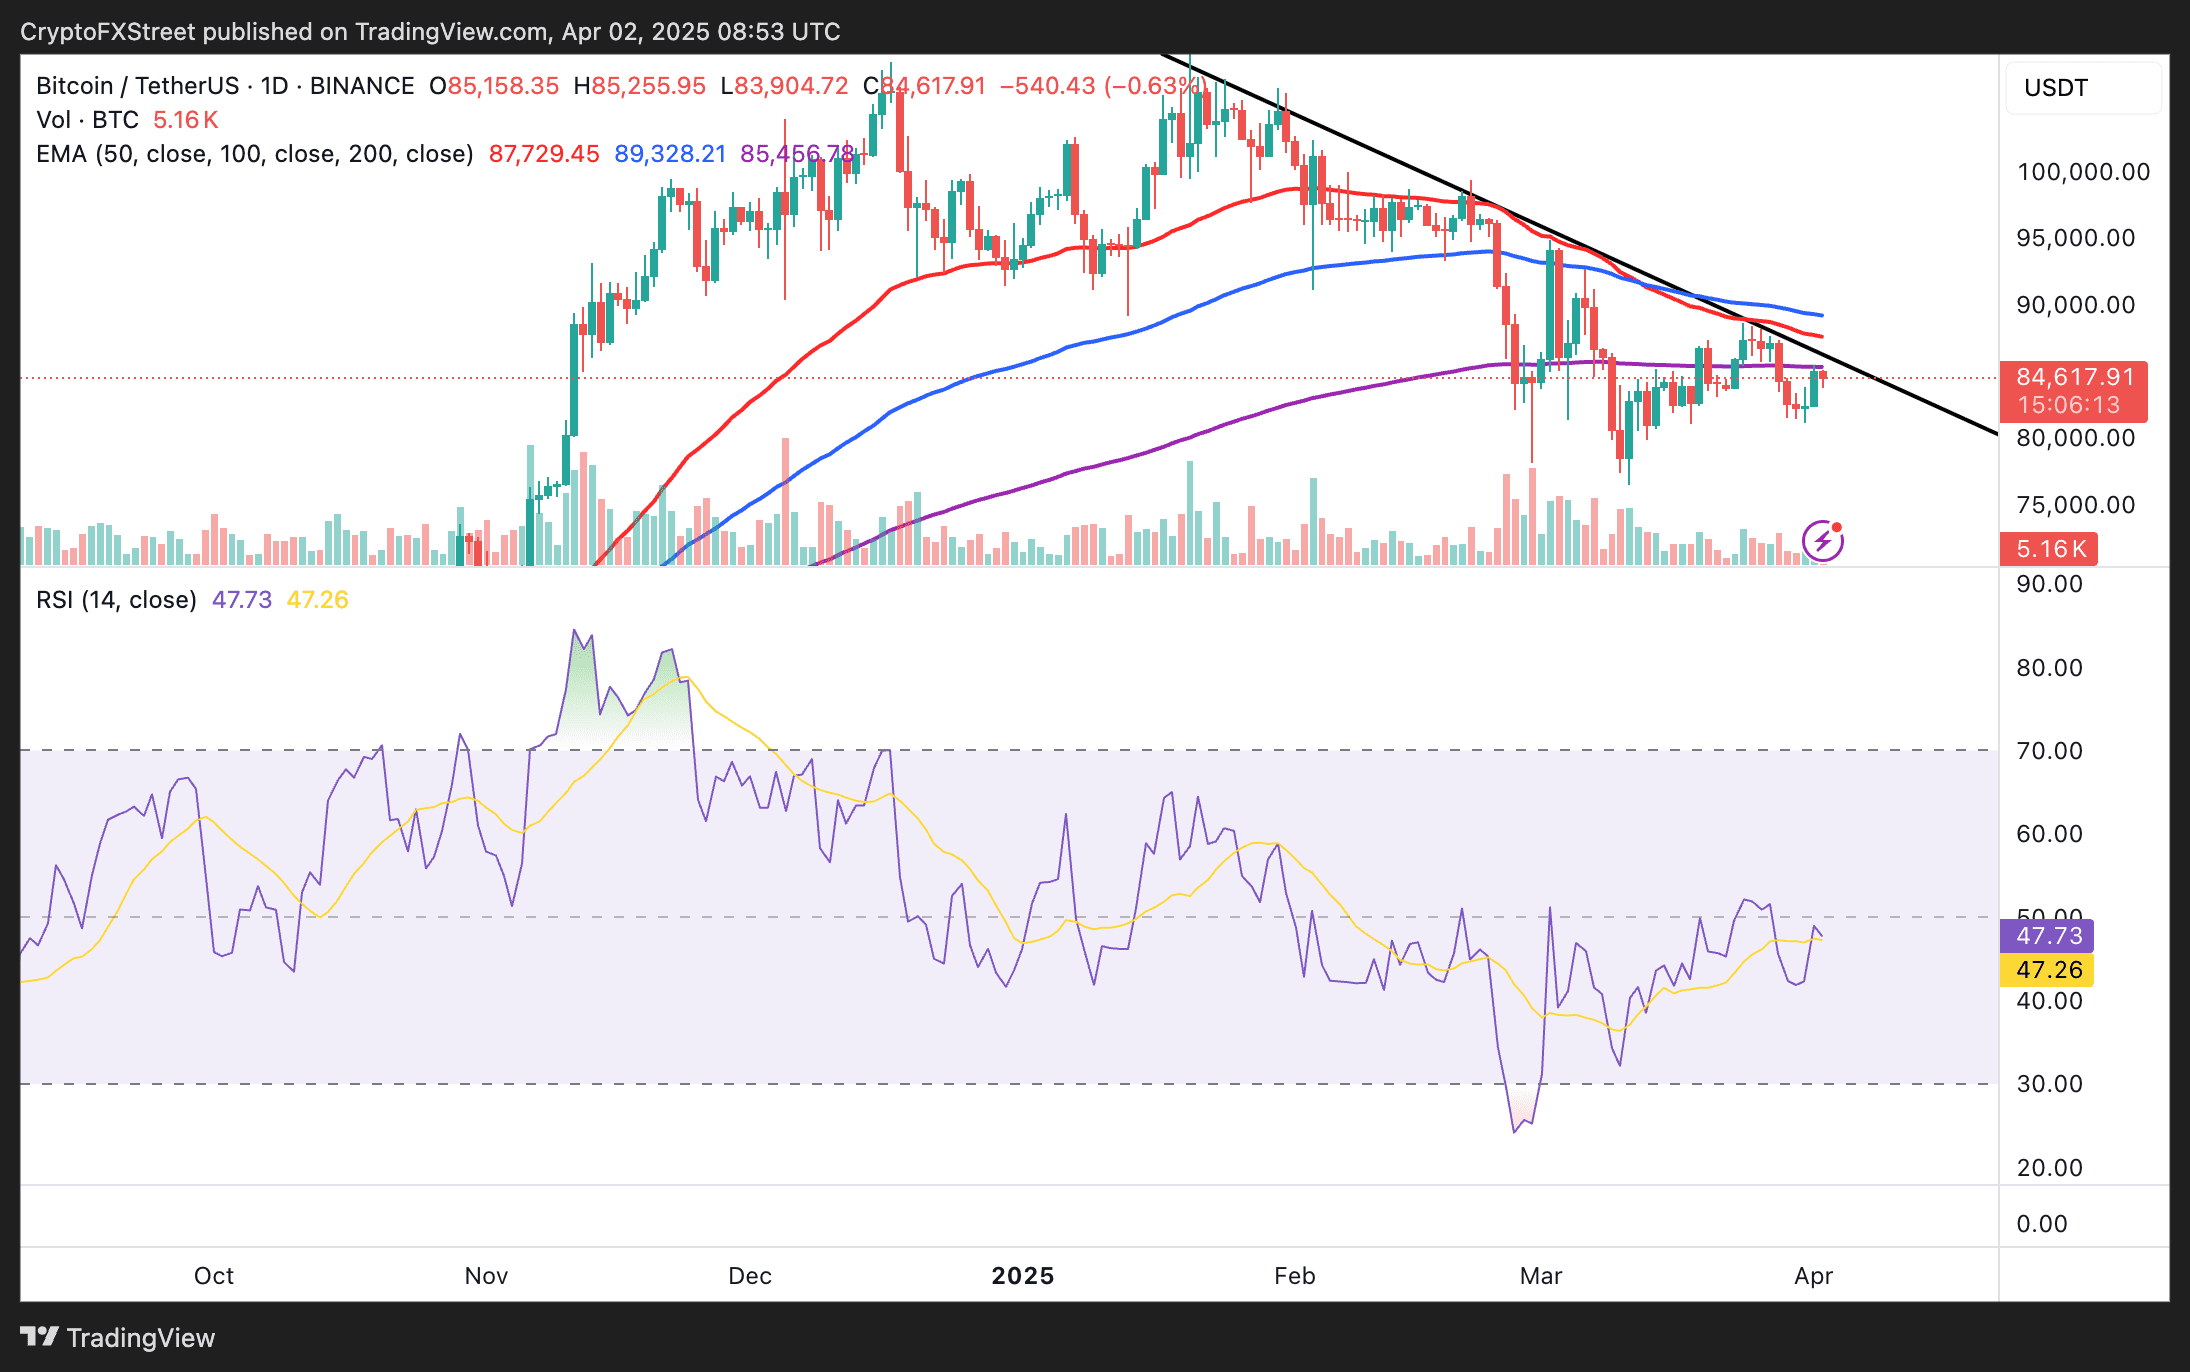Click the red 5.16 K volume tag
Screen dimensions: 2190x1372
2049,549
